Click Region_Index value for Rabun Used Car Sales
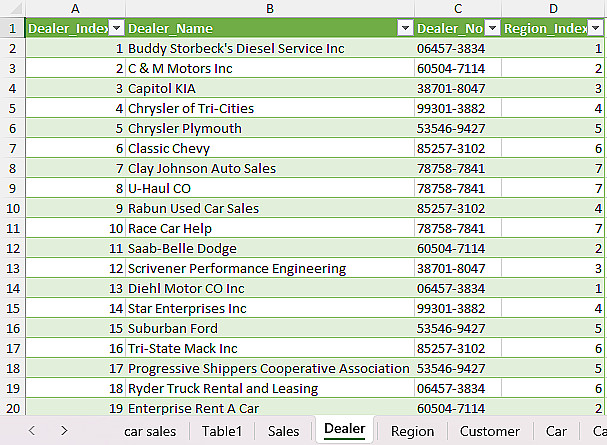The height and width of the screenshot is (445, 607). click(554, 209)
